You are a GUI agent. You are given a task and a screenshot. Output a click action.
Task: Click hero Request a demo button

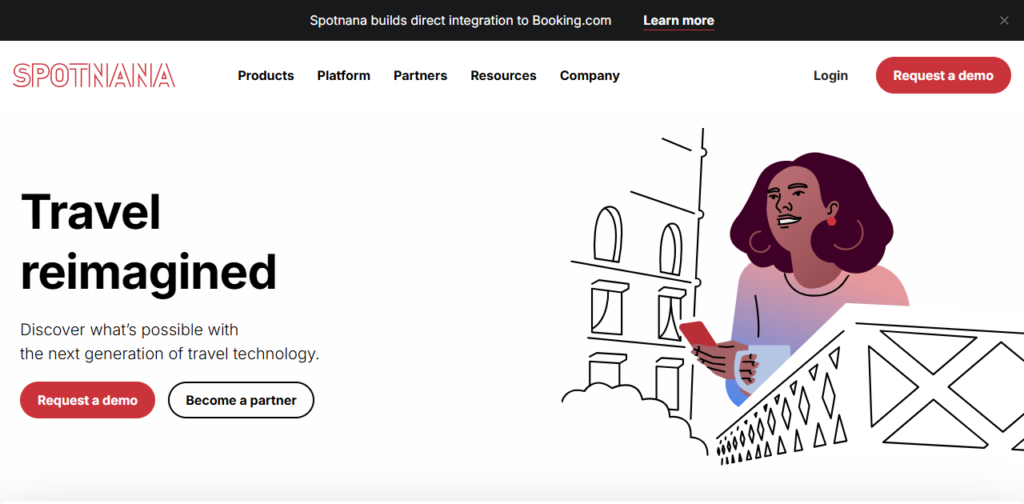pos(88,400)
